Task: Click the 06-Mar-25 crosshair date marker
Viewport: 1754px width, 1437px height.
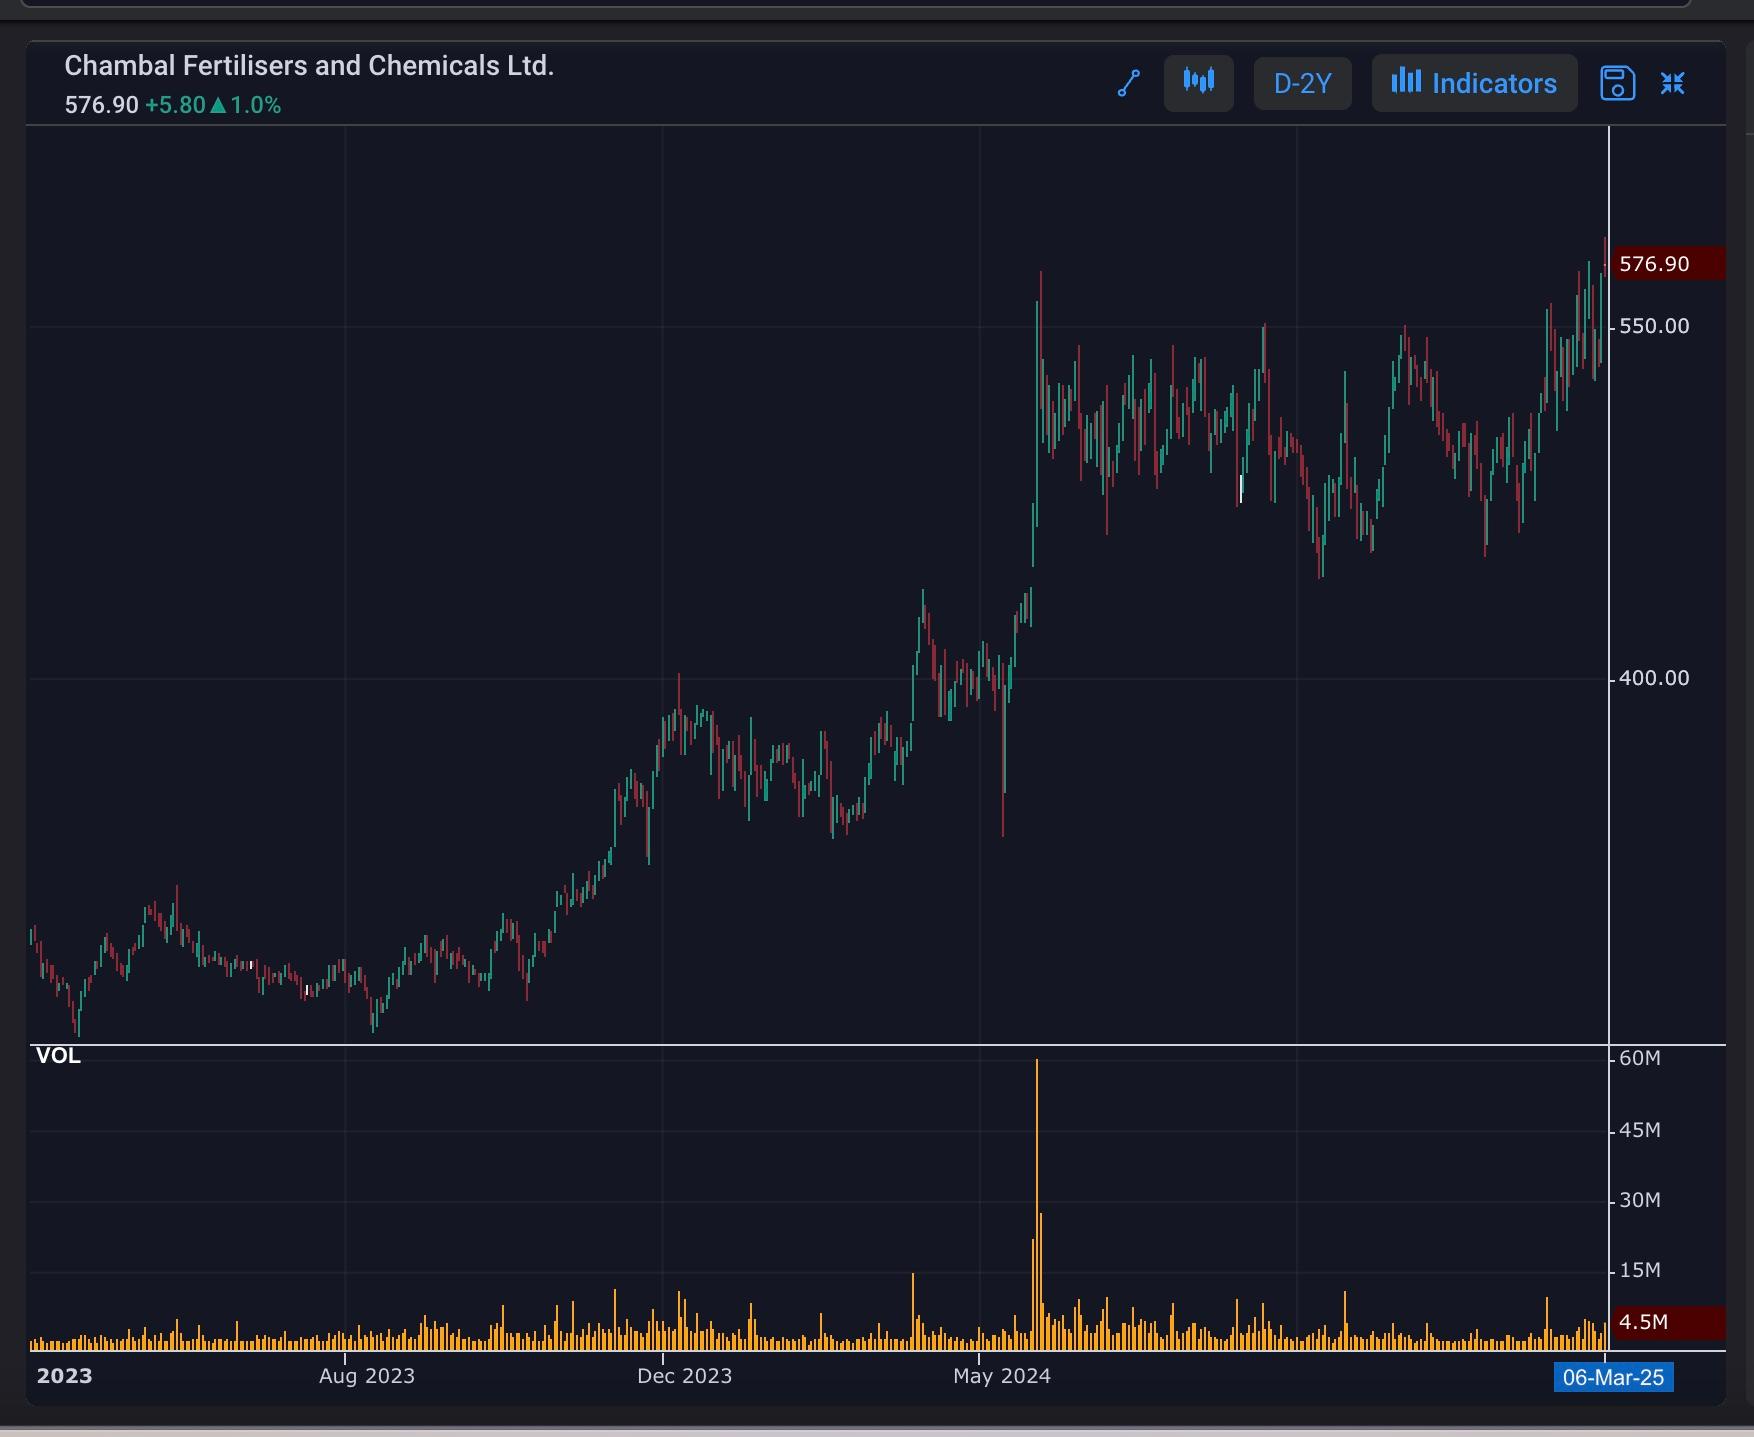Action: click(1613, 1377)
